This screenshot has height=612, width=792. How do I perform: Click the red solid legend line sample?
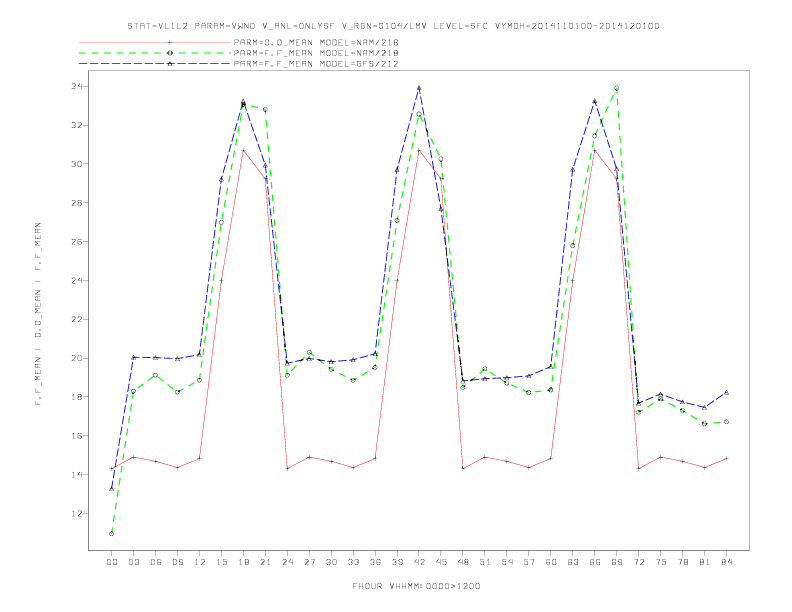point(155,42)
